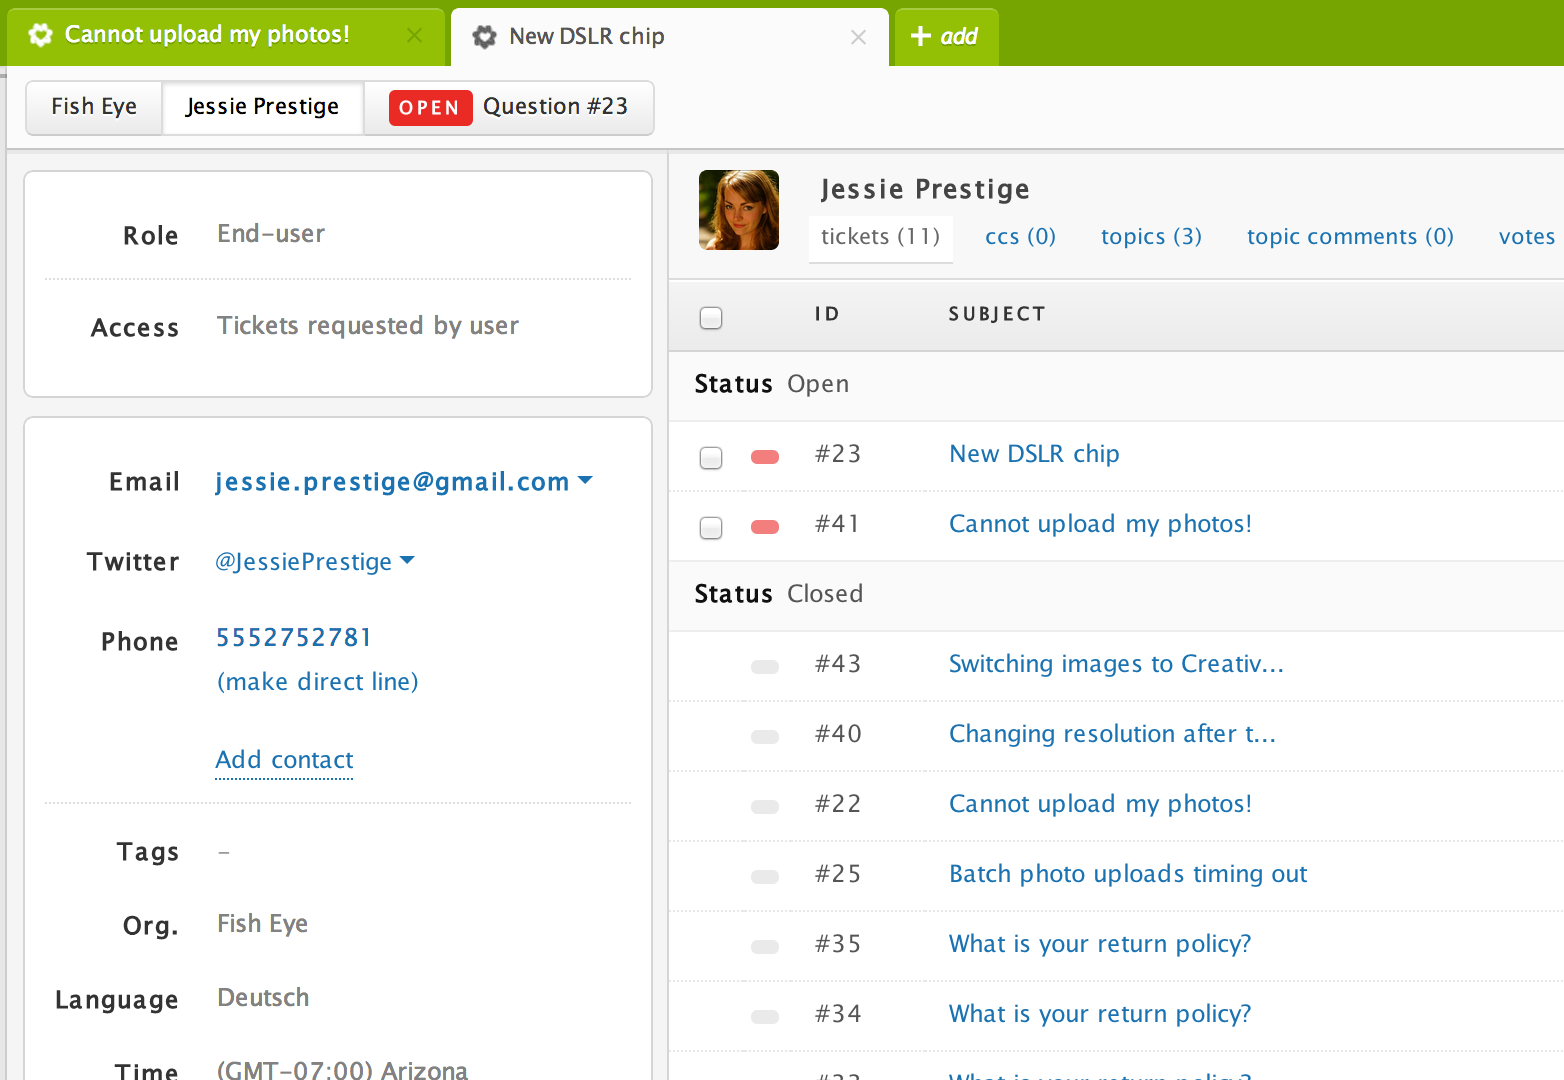Click the 'Jessie Prestige' profile heading

pos(925,189)
